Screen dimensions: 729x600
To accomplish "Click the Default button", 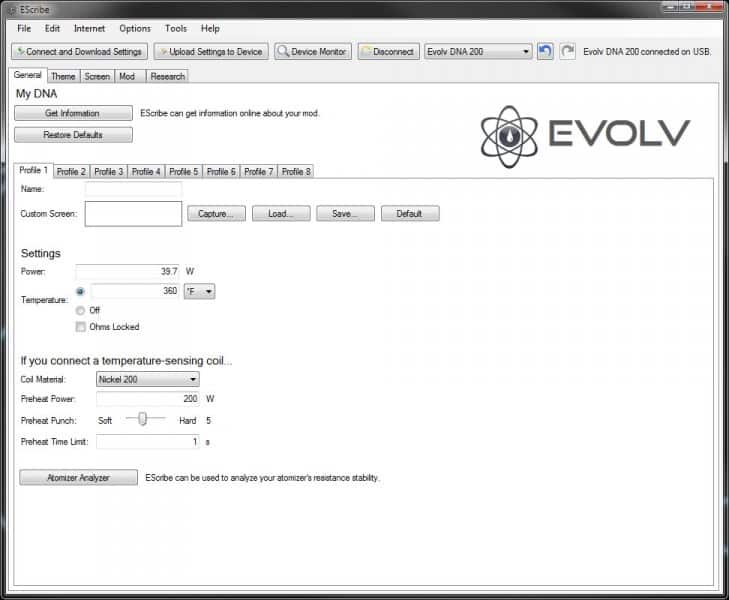I will tap(410, 214).
